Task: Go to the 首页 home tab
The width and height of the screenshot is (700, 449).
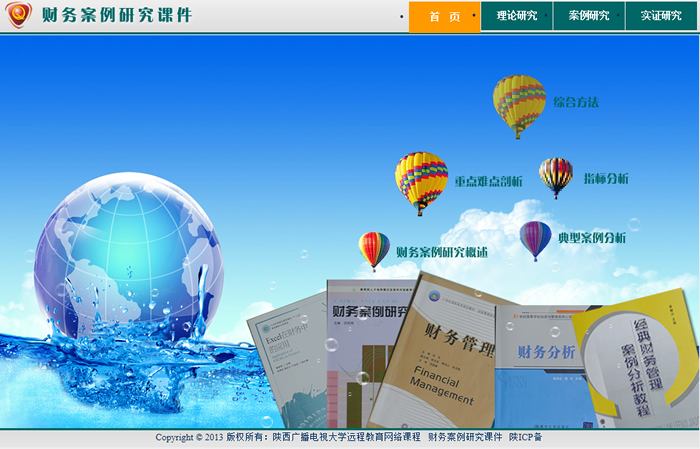Action: click(x=444, y=16)
